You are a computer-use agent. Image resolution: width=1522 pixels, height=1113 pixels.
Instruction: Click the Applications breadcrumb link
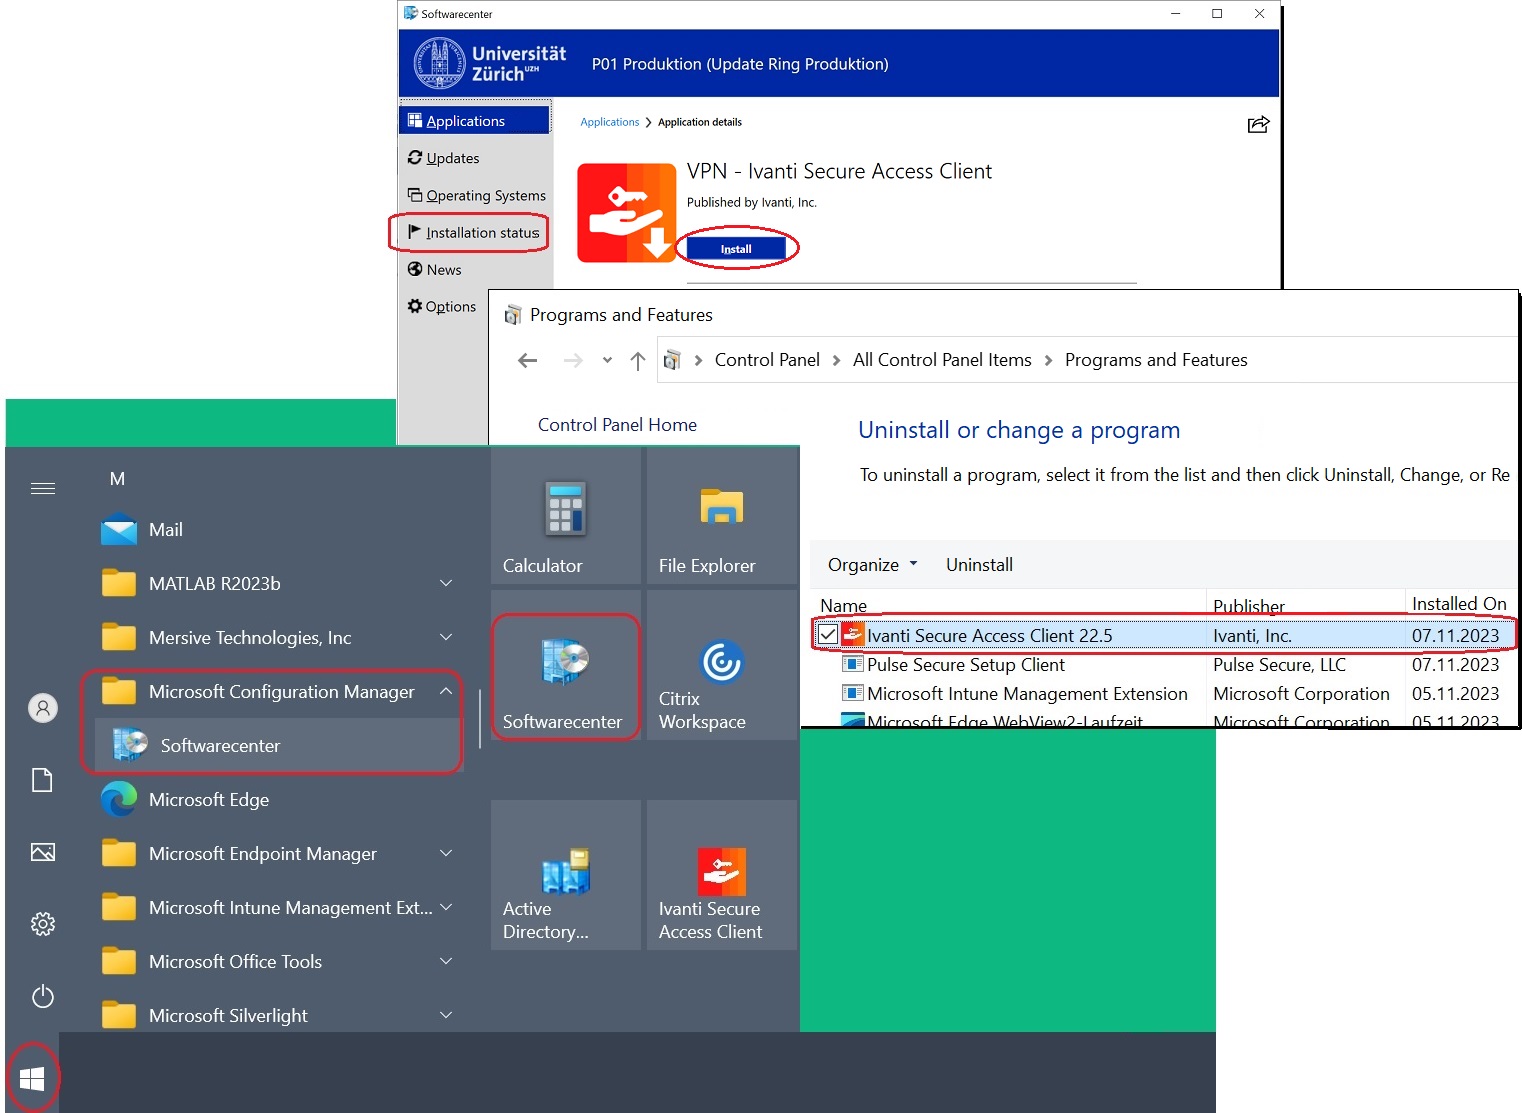pos(609,122)
